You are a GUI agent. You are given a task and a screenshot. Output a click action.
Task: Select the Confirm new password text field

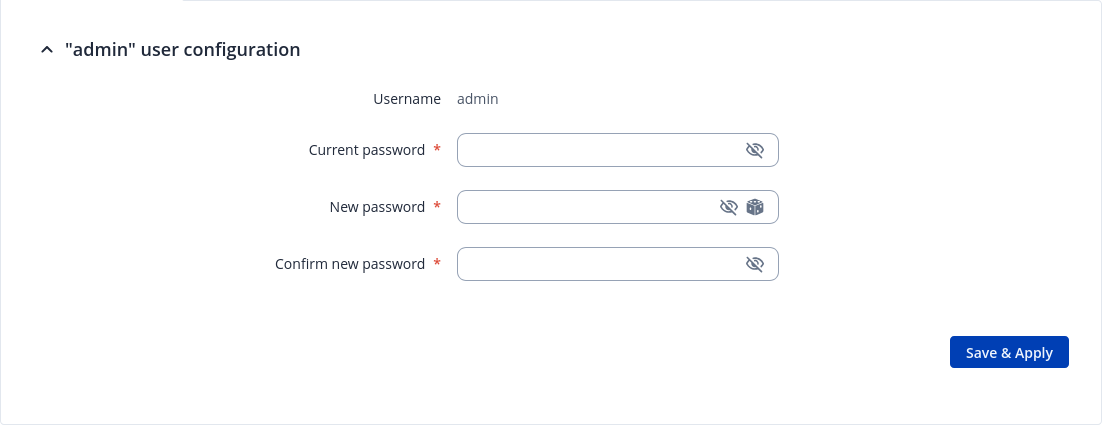[598, 264]
